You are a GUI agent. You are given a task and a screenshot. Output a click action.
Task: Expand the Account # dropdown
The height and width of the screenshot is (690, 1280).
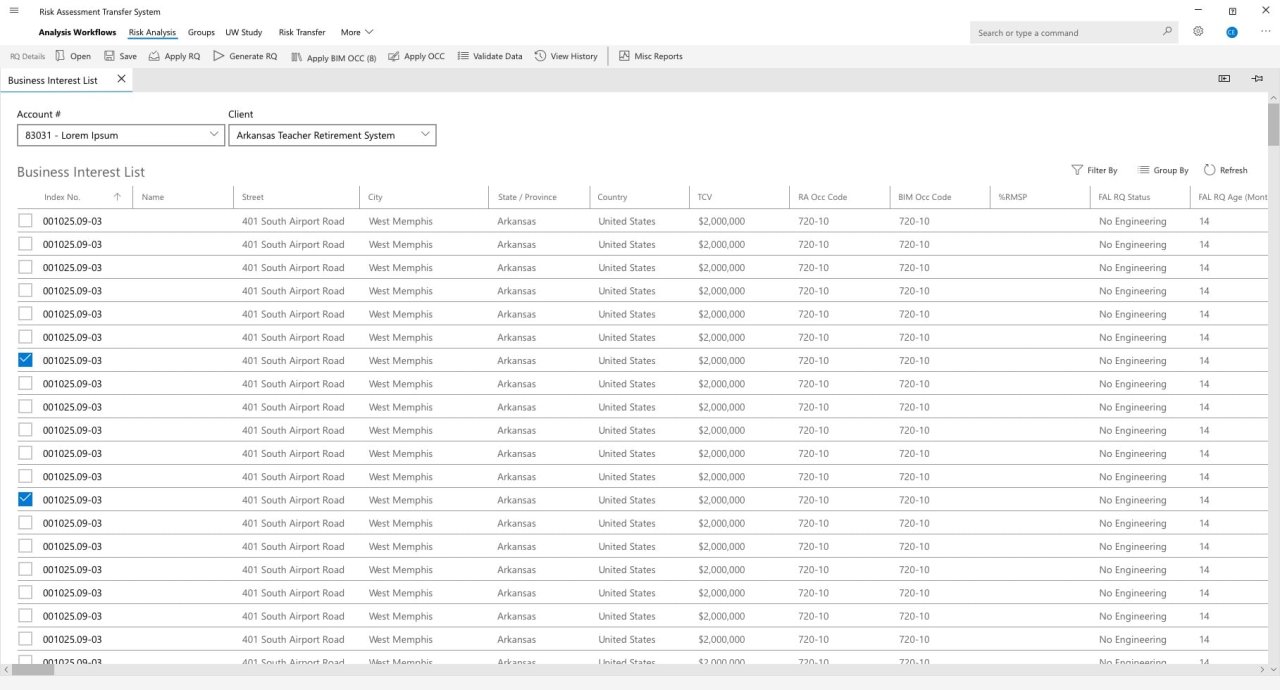[214, 134]
